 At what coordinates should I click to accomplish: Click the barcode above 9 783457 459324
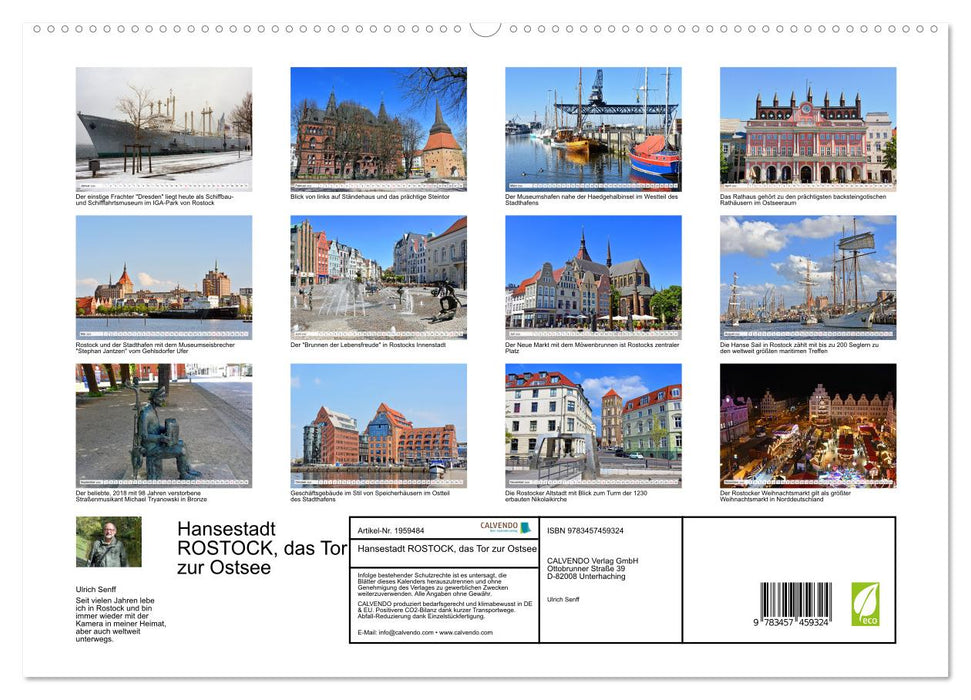click(795, 598)
